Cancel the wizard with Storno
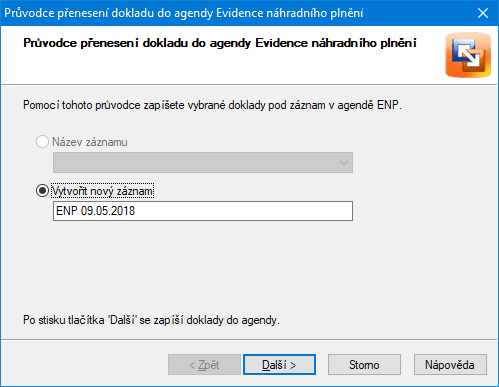 click(364, 365)
